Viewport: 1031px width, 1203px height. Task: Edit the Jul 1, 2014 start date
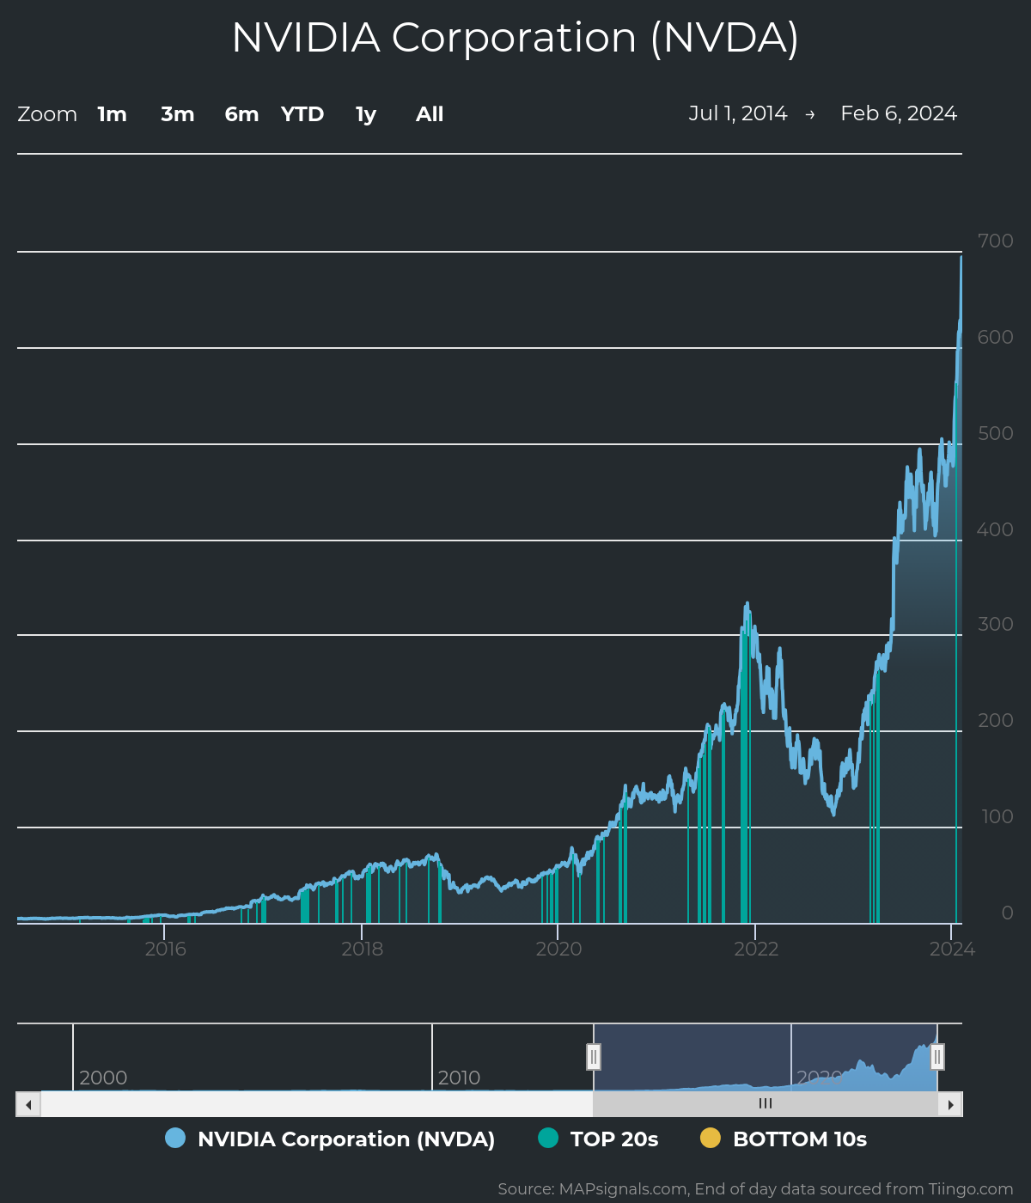point(738,113)
